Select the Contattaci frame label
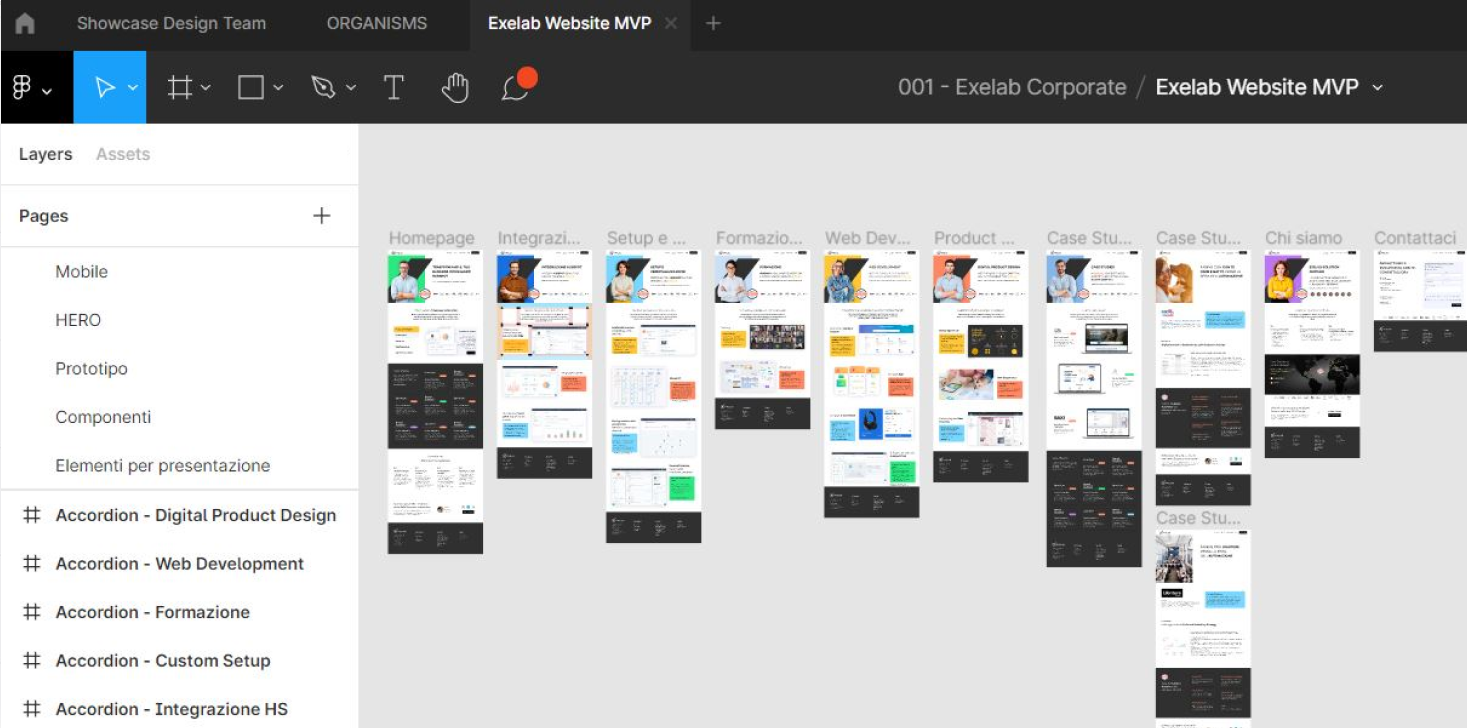1467x728 pixels. pyautogui.click(x=1415, y=238)
